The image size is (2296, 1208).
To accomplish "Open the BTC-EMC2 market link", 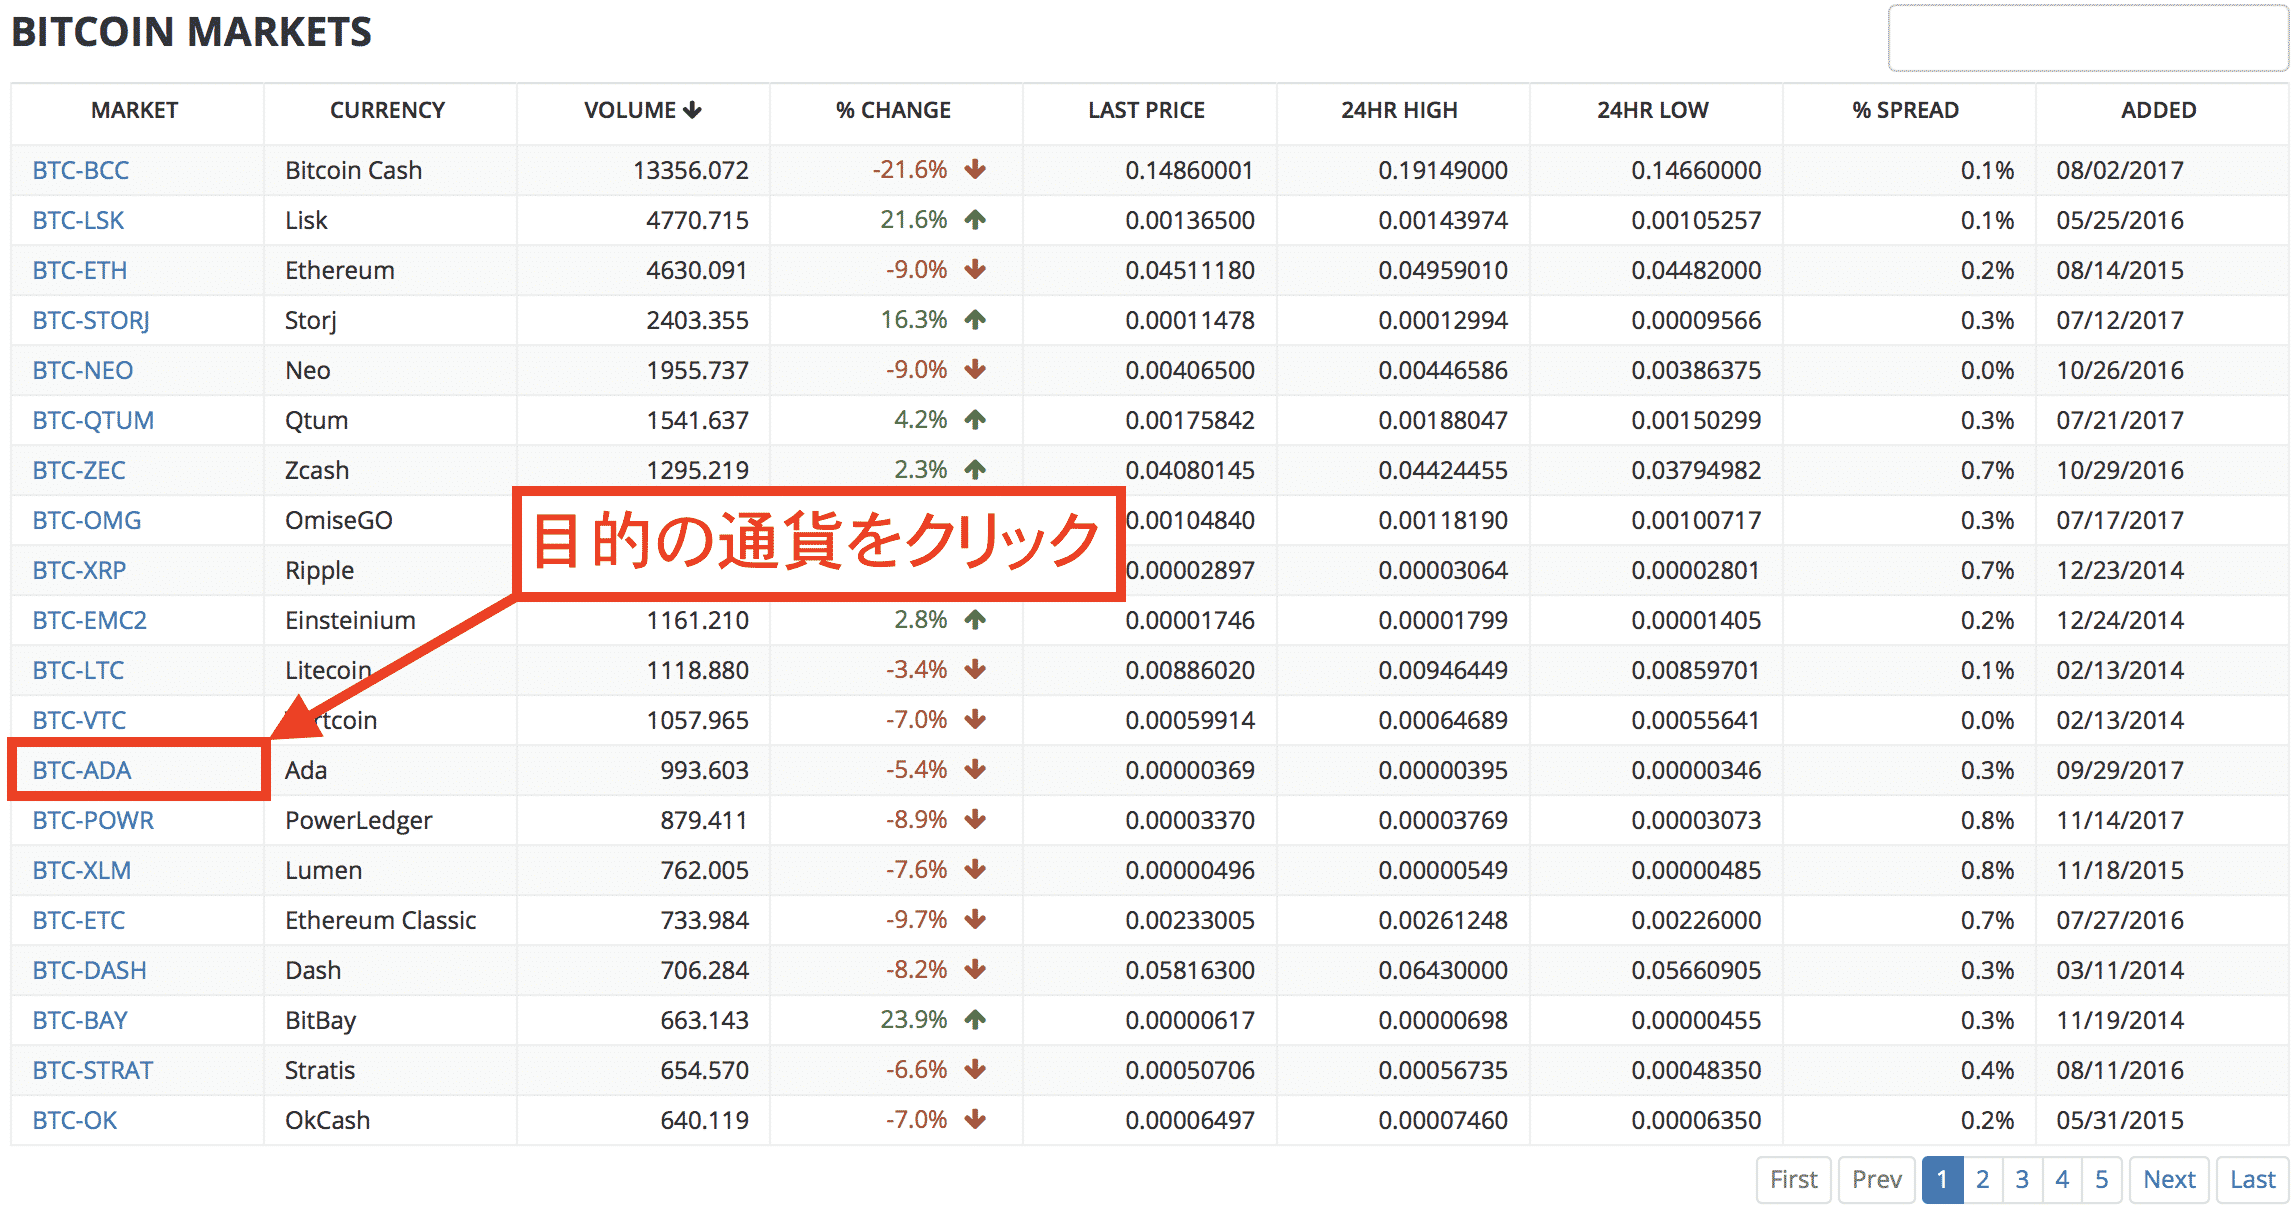I will tap(90, 620).
